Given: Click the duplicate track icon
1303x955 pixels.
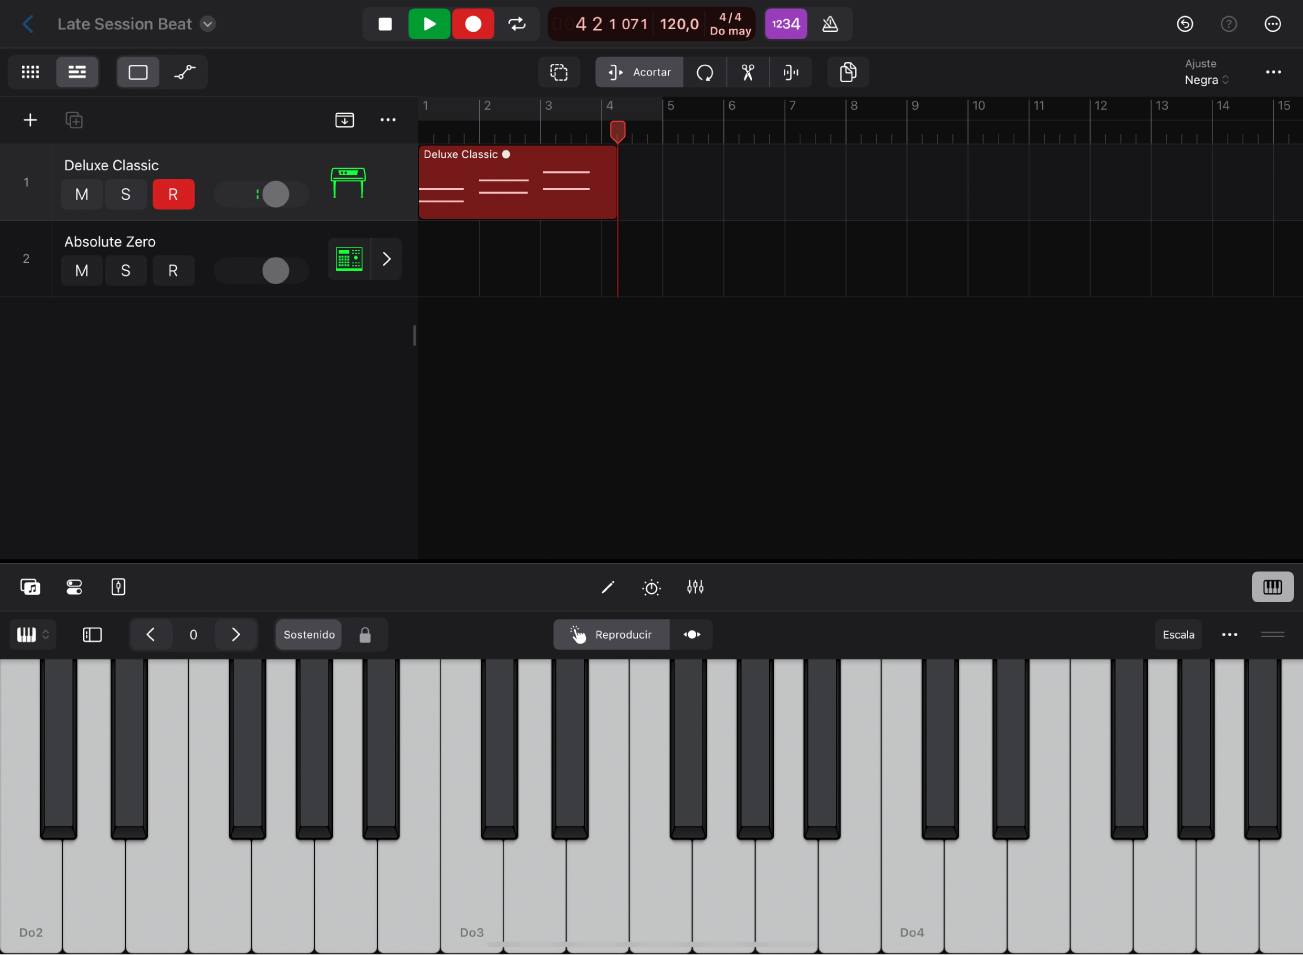Looking at the screenshot, I should coord(74,120).
